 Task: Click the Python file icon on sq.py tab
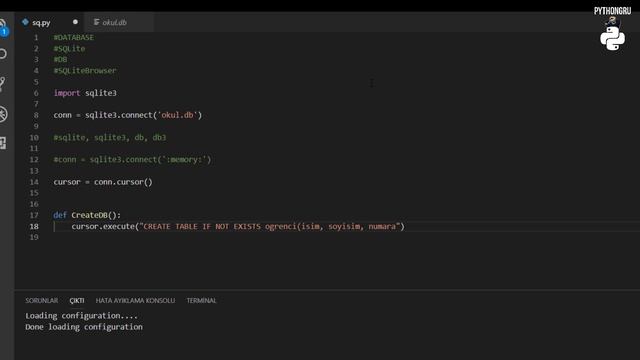coord(25,22)
